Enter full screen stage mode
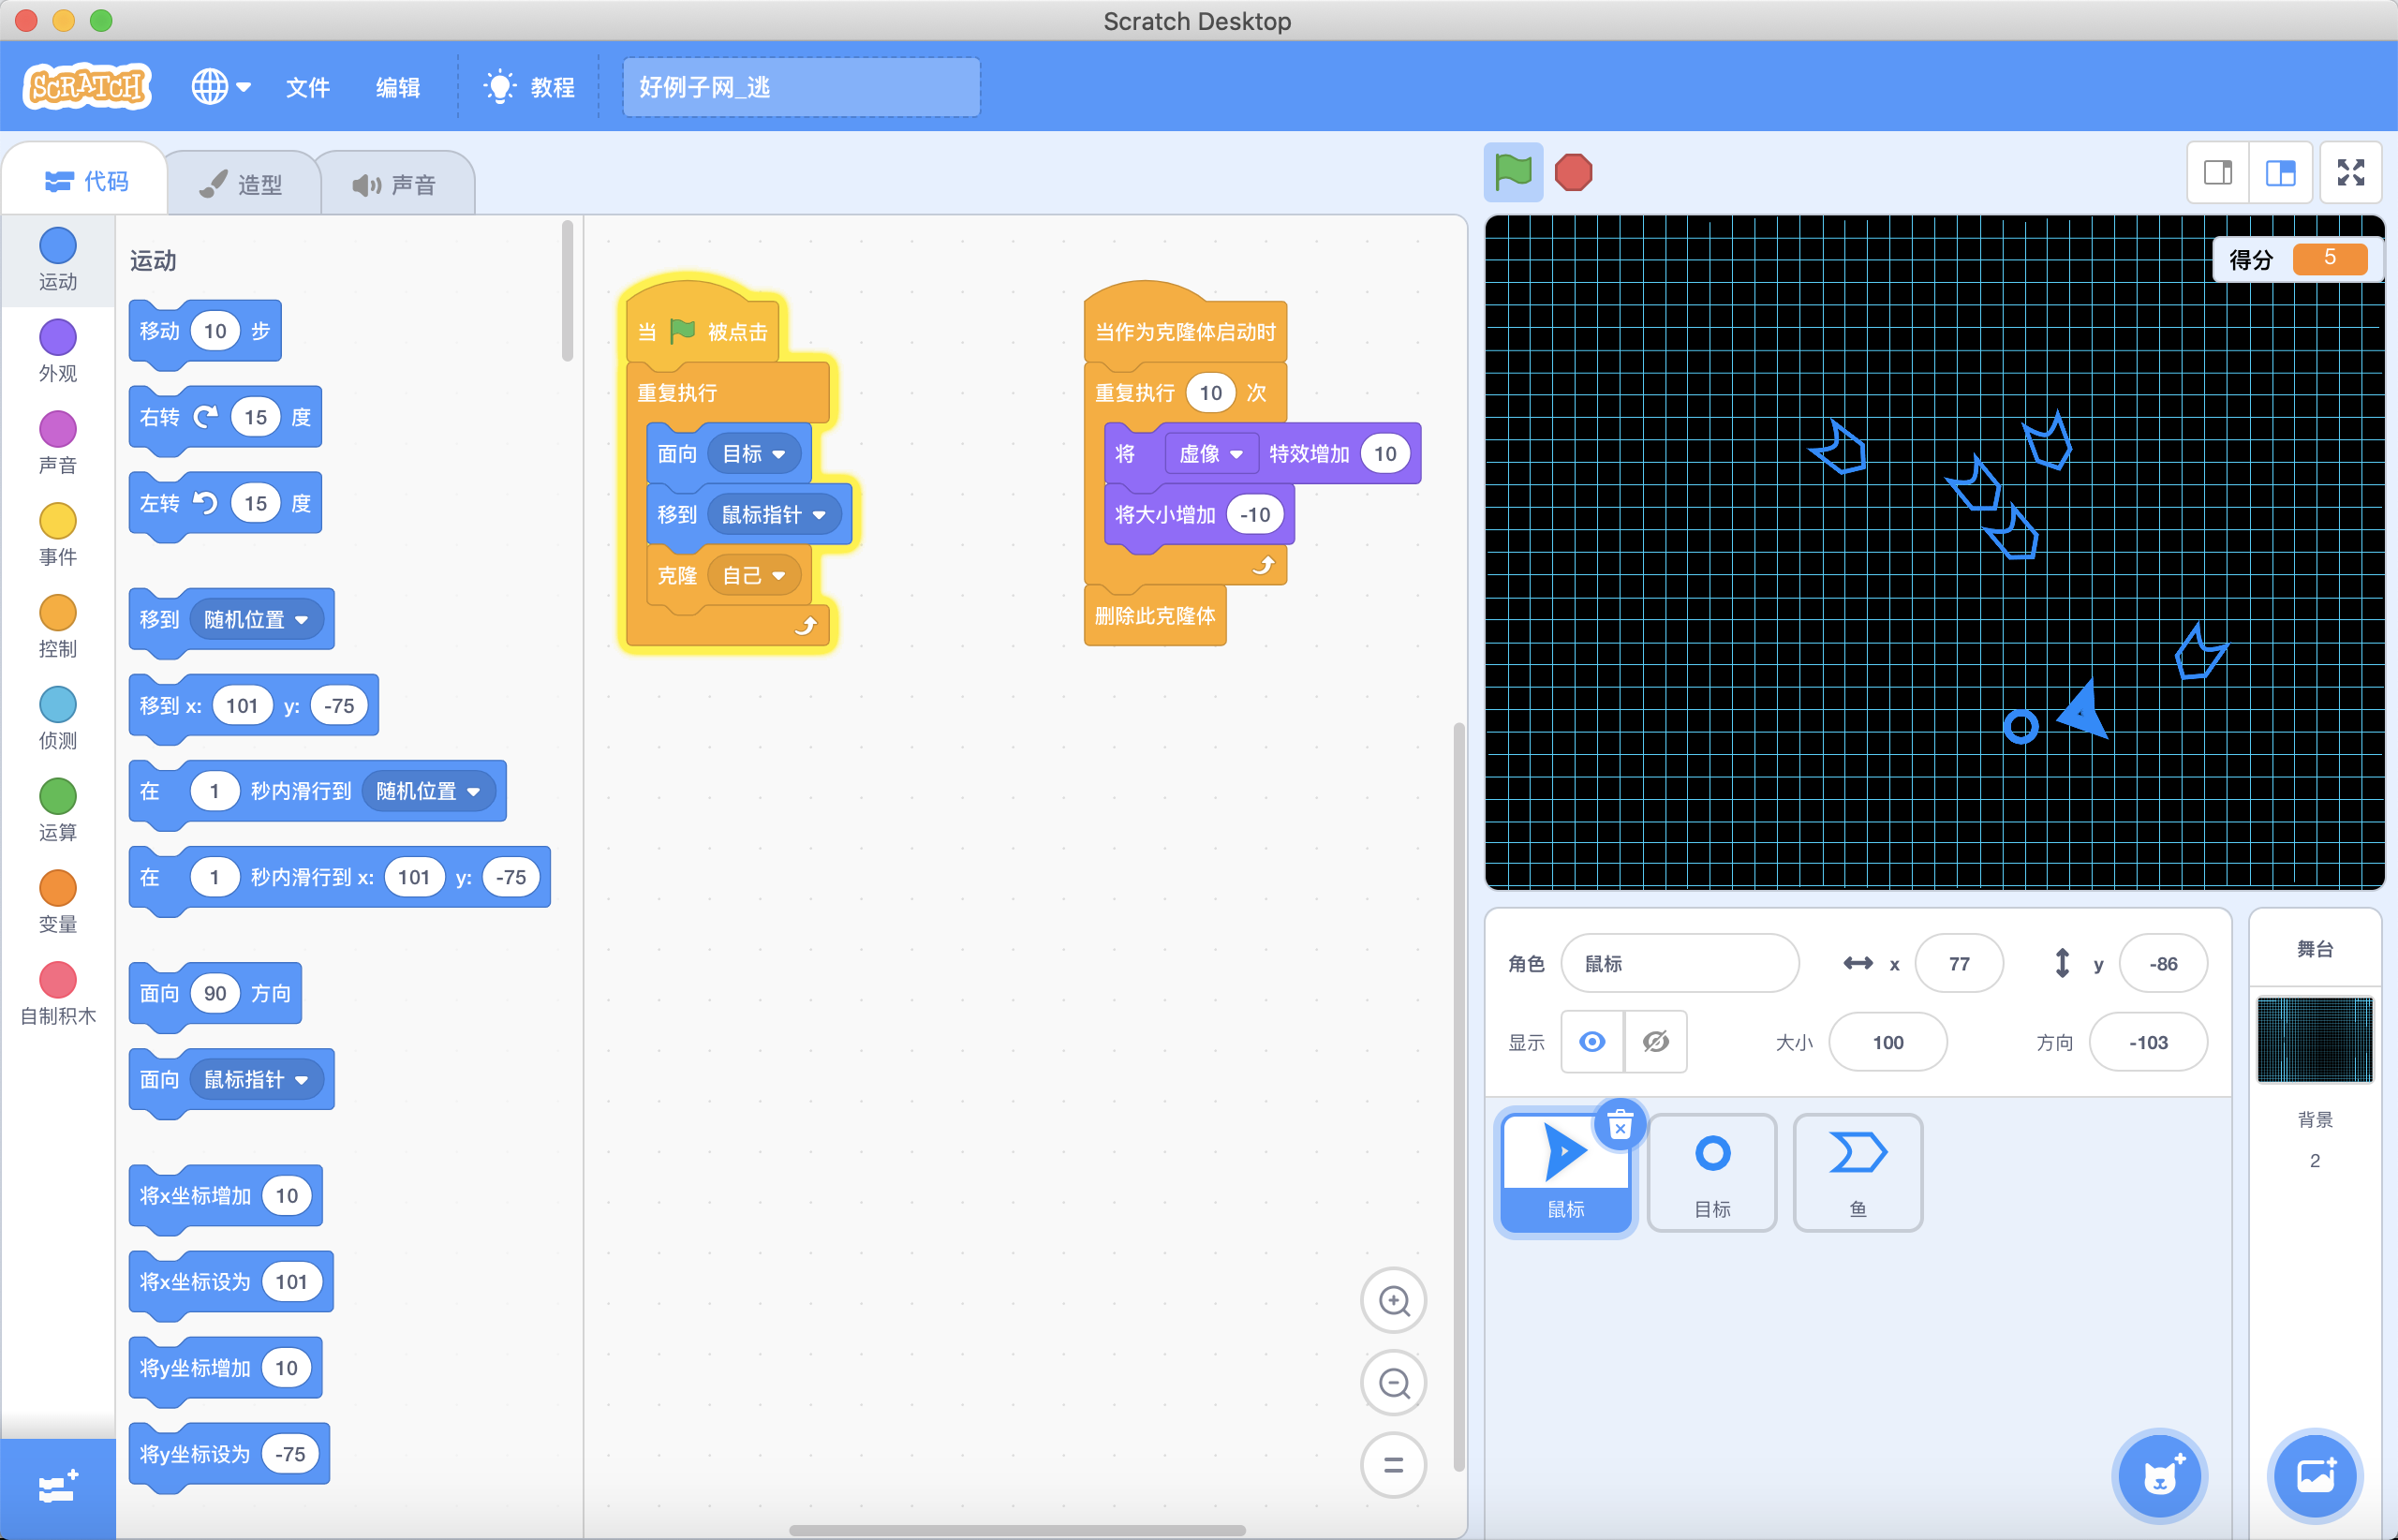This screenshot has height=1540, width=2398. coord(2351,173)
